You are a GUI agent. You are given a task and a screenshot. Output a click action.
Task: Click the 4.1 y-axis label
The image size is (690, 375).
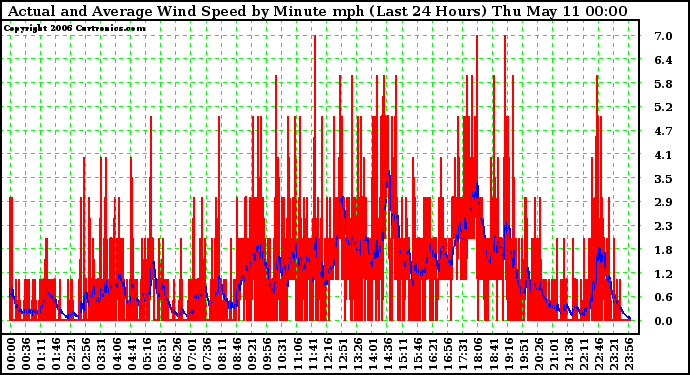click(663, 155)
